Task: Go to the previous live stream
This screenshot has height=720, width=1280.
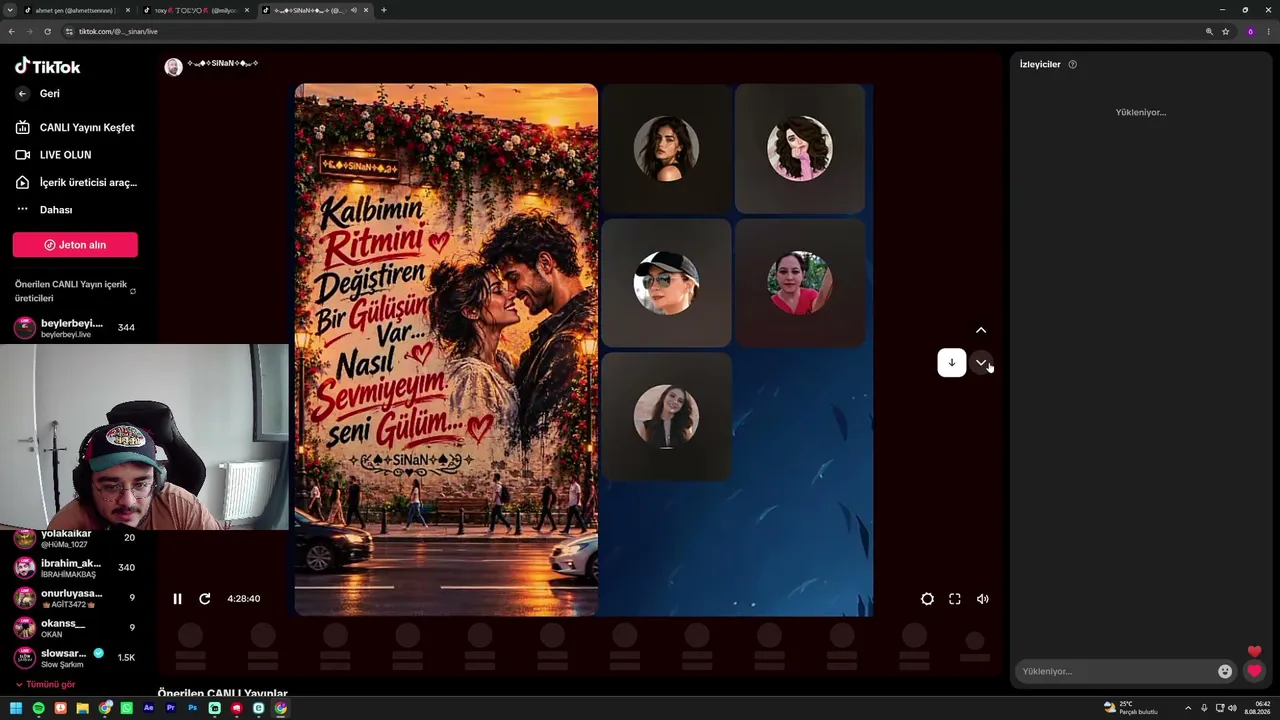Action: (981, 330)
